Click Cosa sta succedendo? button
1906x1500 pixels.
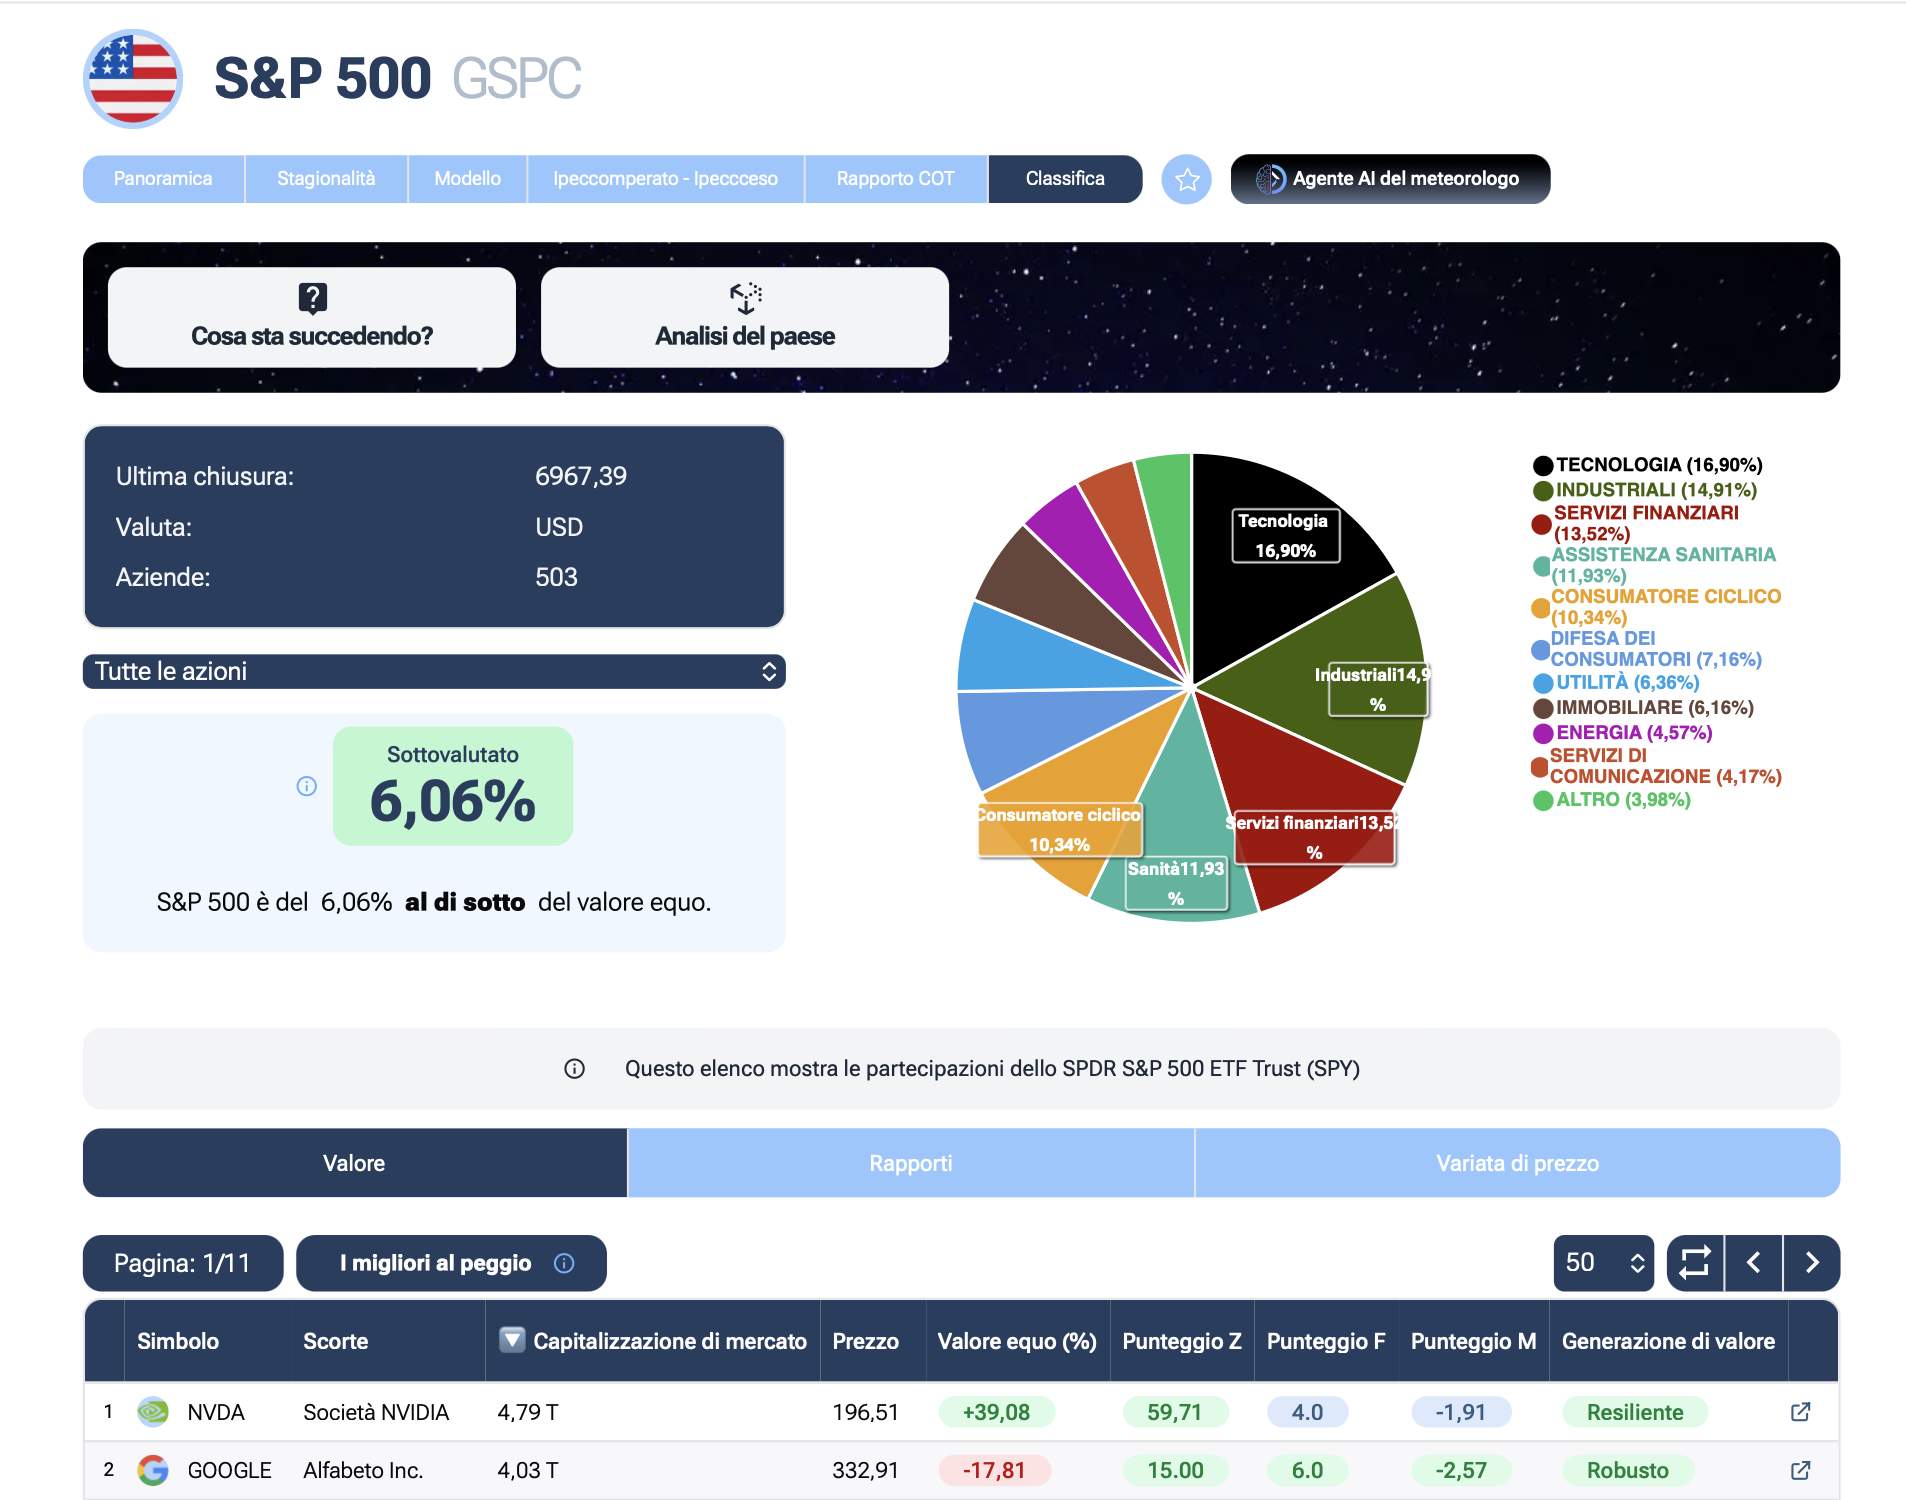(312, 318)
